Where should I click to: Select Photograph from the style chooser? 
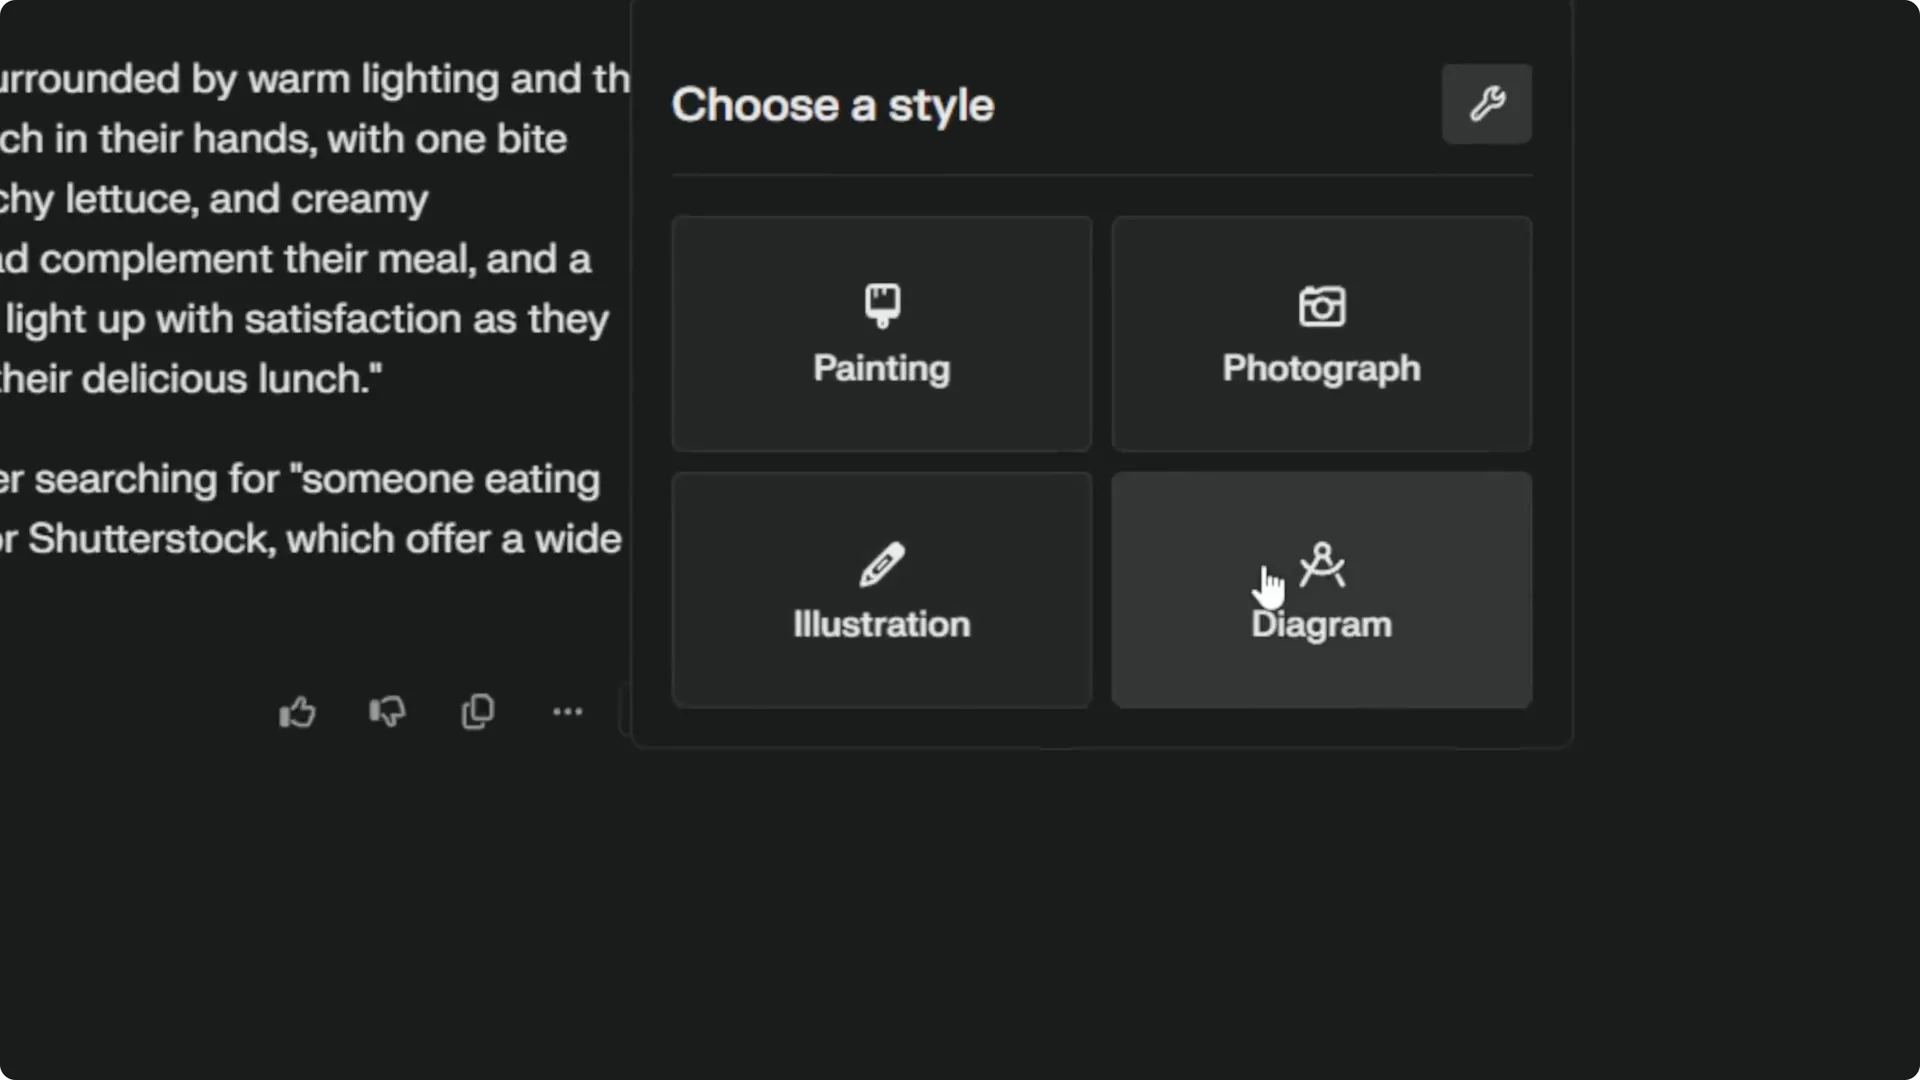pyautogui.click(x=1321, y=334)
